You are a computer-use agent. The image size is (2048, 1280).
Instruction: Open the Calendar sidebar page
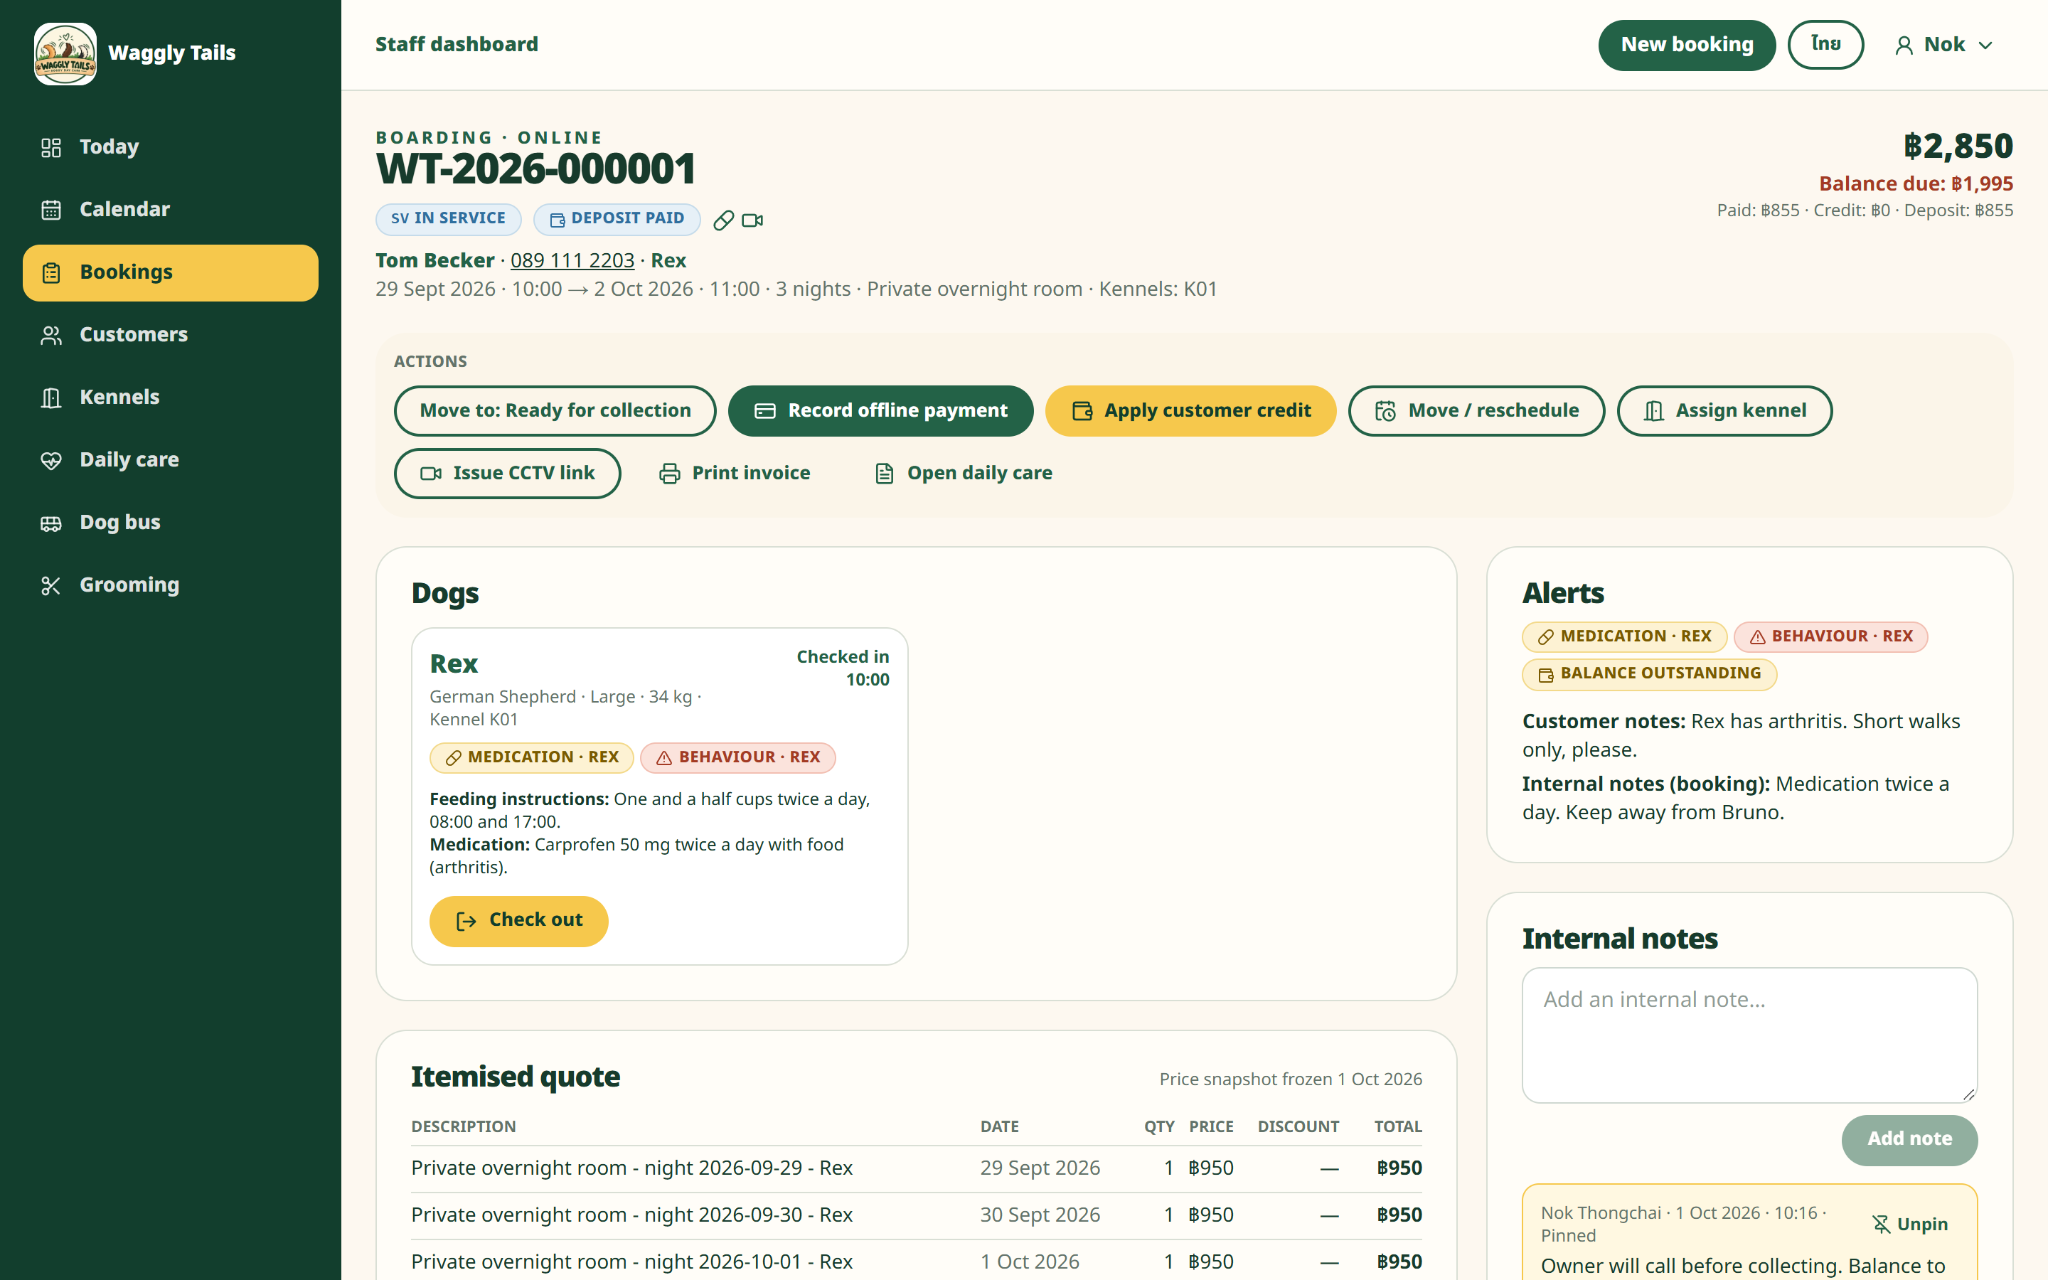click(170, 210)
